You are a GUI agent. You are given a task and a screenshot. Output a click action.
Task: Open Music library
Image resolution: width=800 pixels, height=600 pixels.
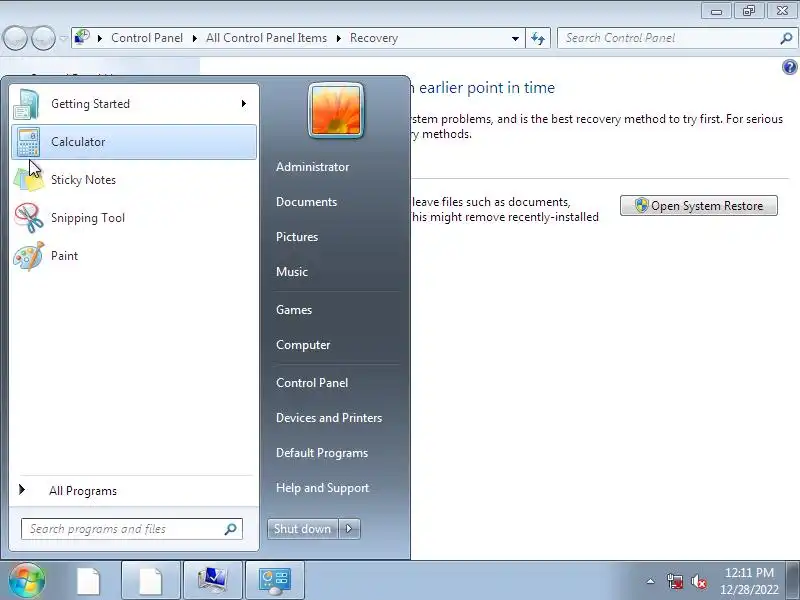coord(292,272)
